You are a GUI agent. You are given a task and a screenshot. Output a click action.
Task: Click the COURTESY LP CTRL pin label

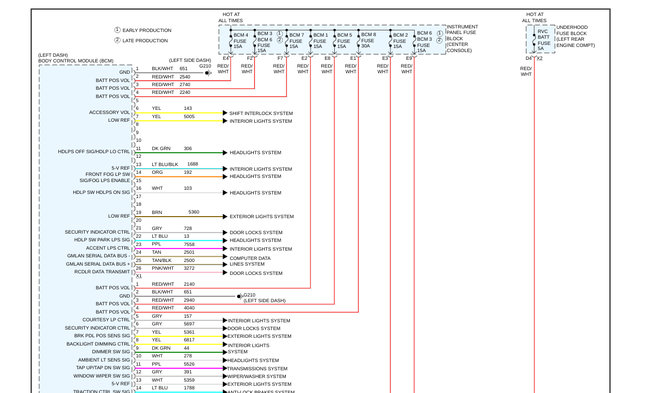(106, 320)
